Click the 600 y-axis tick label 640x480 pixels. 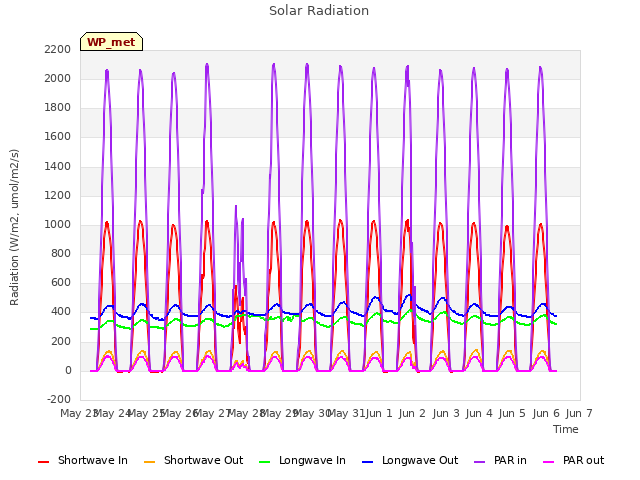(x=61, y=282)
